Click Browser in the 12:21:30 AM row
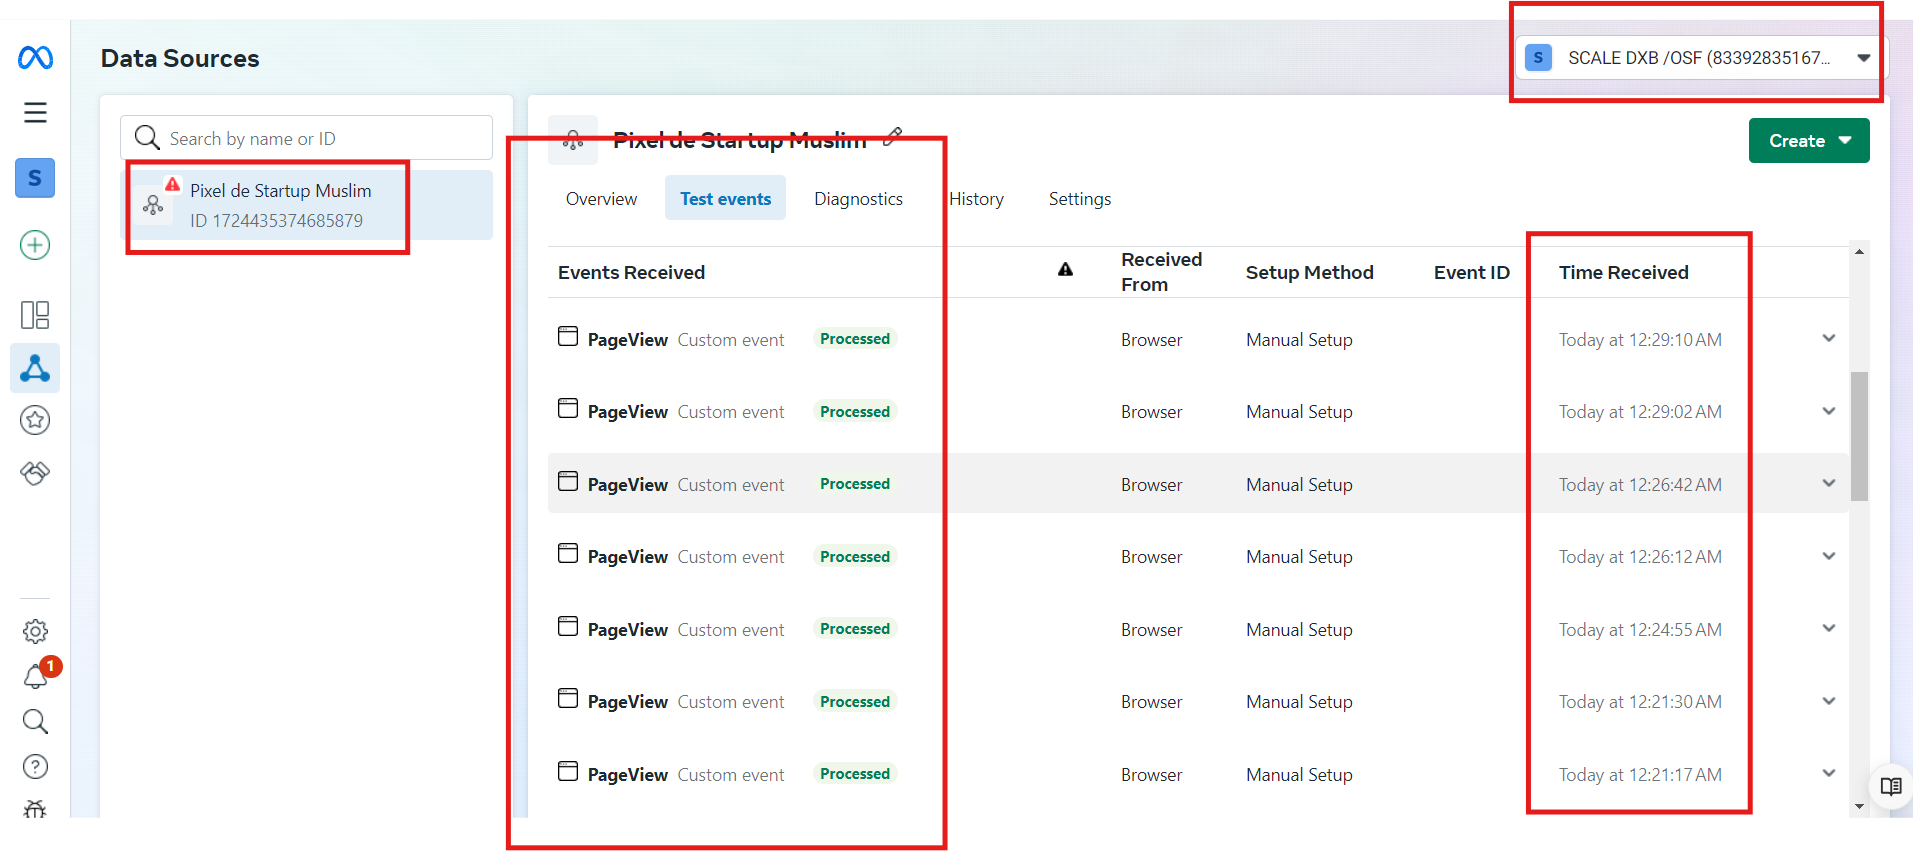 click(x=1151, y=702)
